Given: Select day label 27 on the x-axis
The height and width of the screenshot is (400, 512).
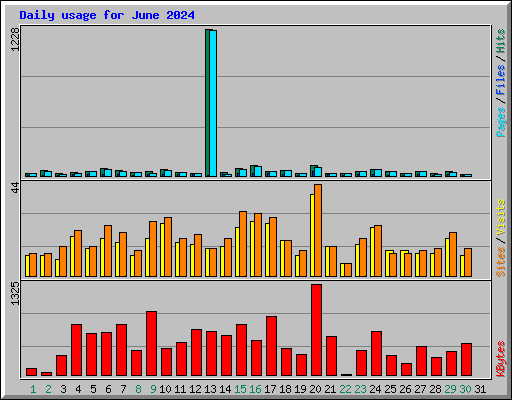Looking at the screenshot, I should [x=420, y=389].
